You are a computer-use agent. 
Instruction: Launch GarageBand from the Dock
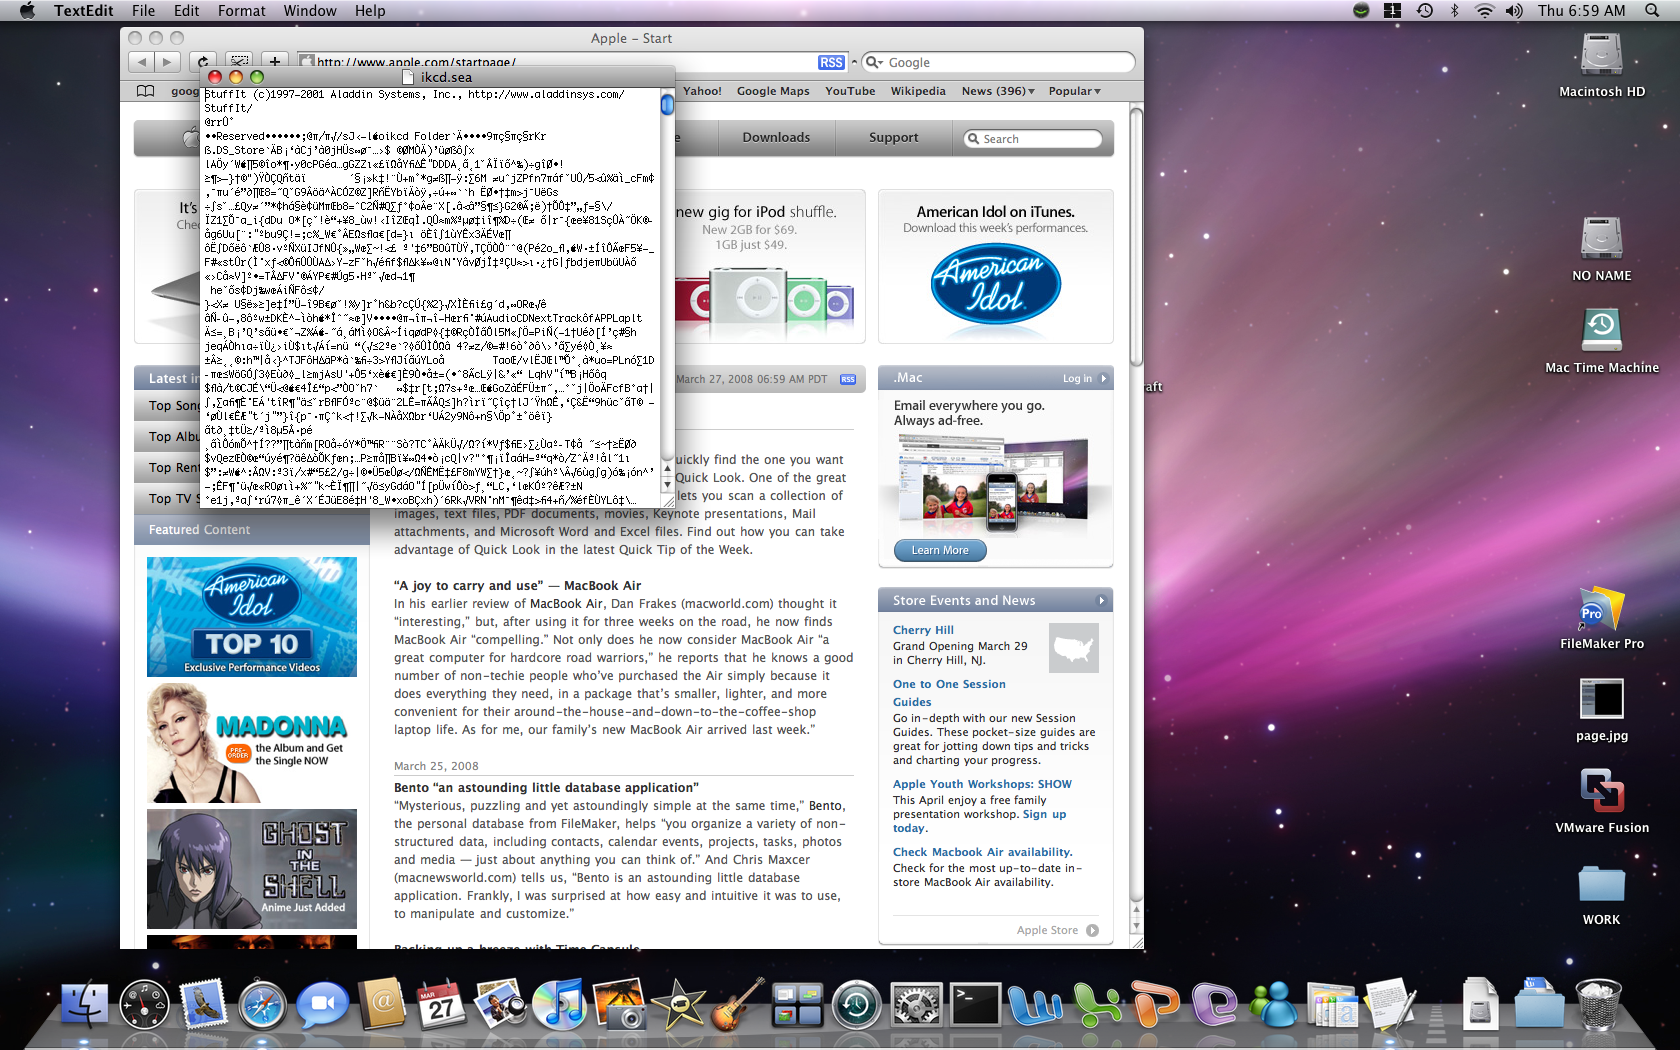738,1004
